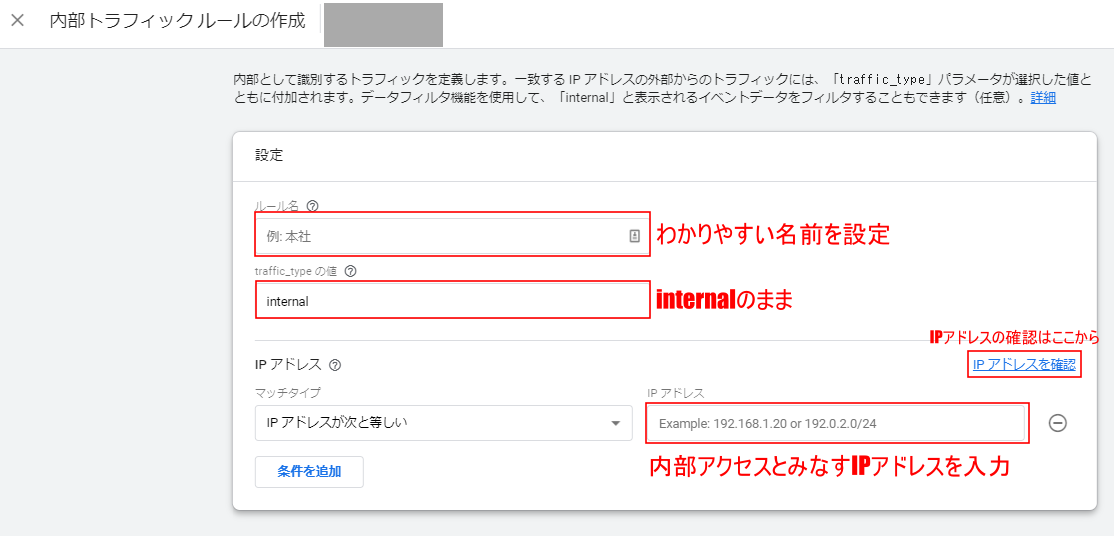Click the help icon next to ルール名
This screenshot has height=536, width=1114.
[312, 206]
